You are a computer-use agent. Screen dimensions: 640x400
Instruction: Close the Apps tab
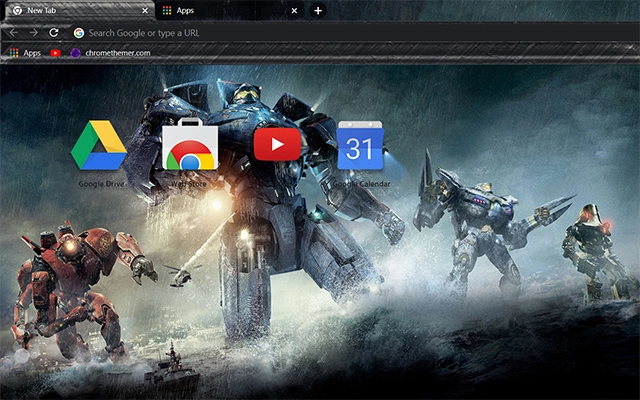pos(294,11)
